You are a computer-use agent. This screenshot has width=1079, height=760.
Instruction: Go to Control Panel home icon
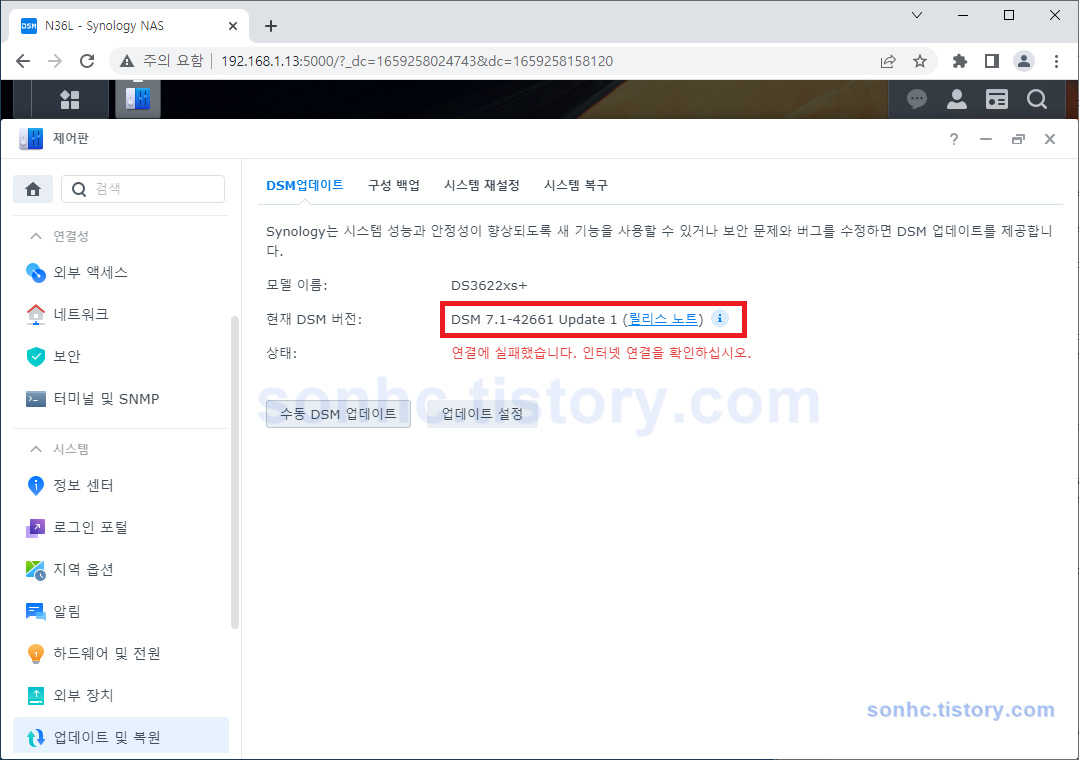coord(33,189)
